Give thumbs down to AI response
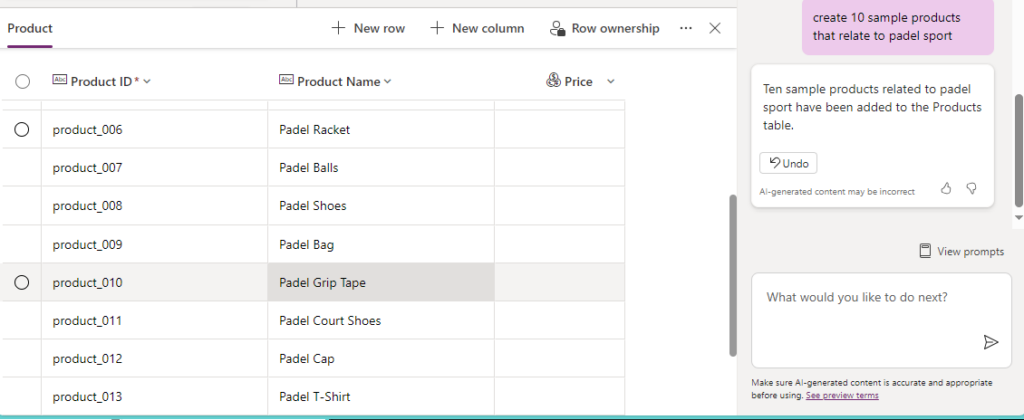Viewport: 1024px width, 420px height. tap(971, 189)
